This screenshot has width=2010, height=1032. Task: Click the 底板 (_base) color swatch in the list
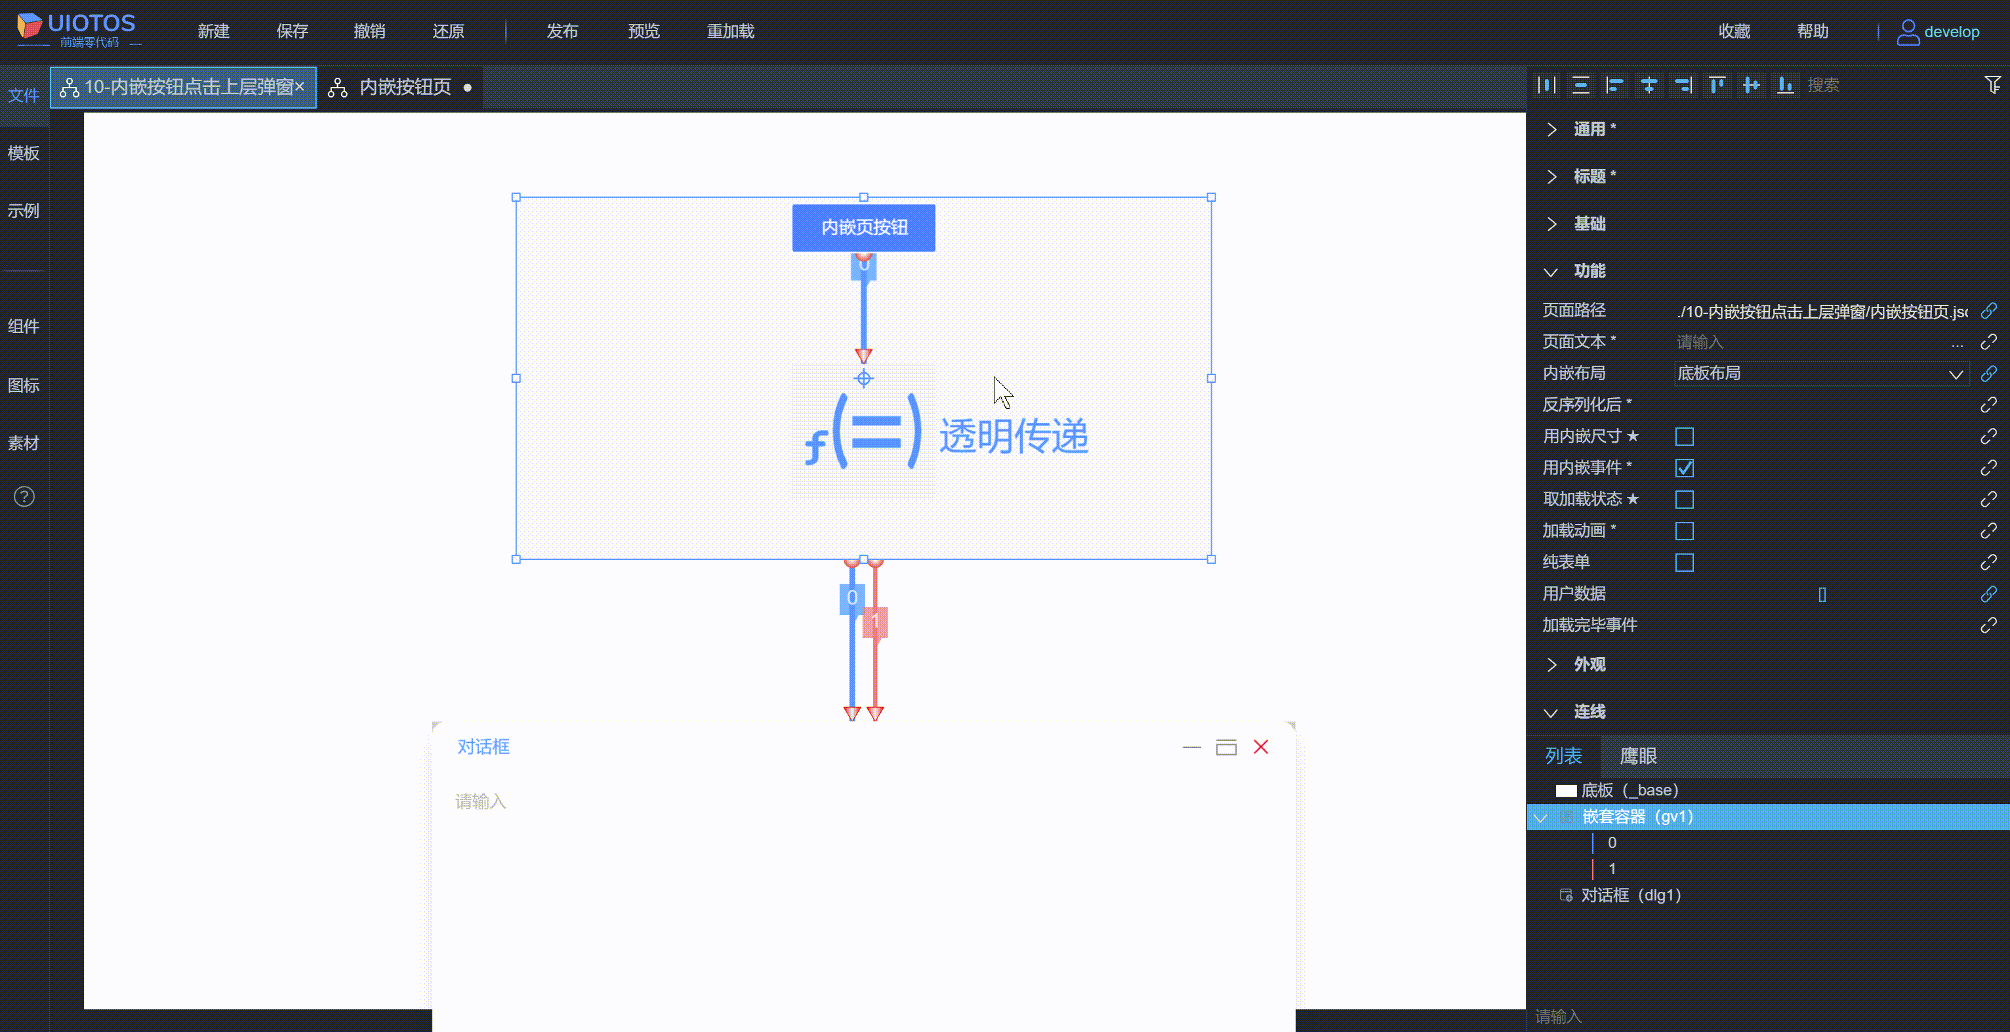click(1567, 789)
